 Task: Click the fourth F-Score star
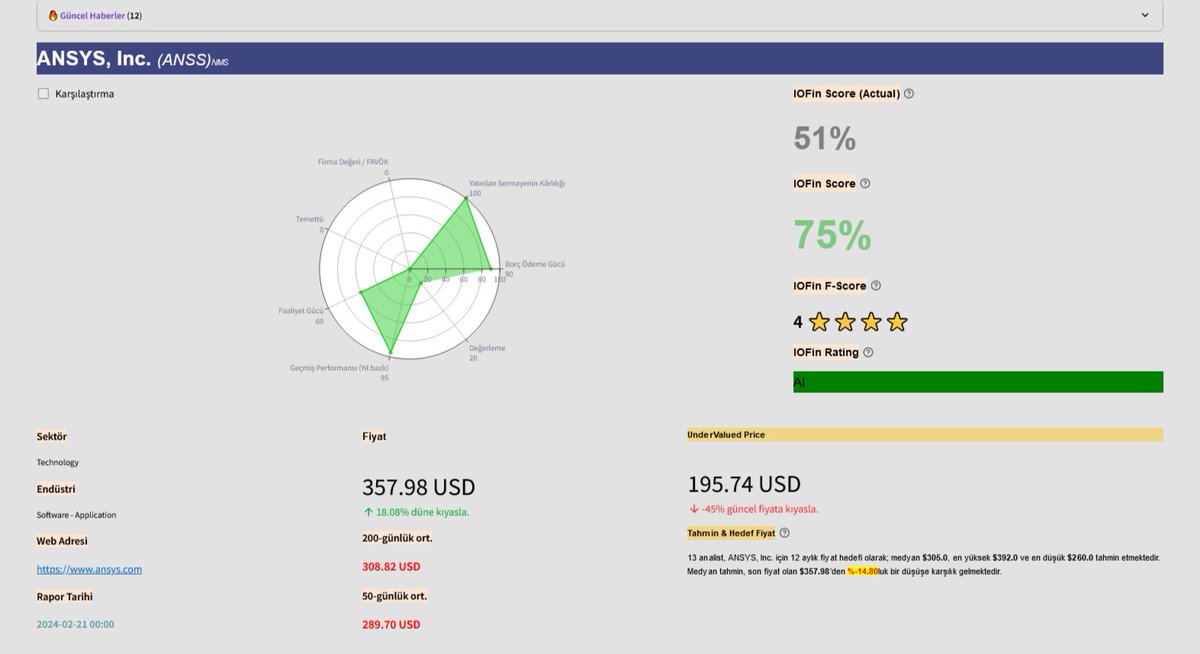[x=897, y=322]
